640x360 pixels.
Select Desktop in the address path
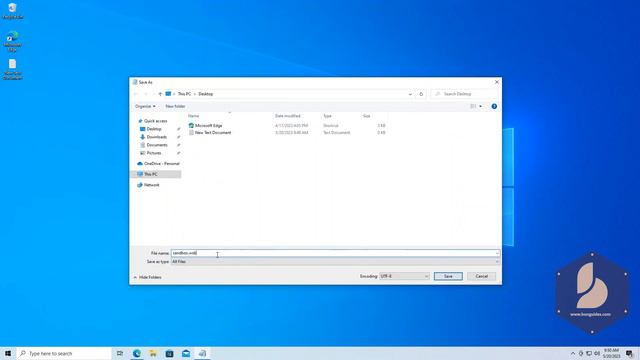point(205,94)
